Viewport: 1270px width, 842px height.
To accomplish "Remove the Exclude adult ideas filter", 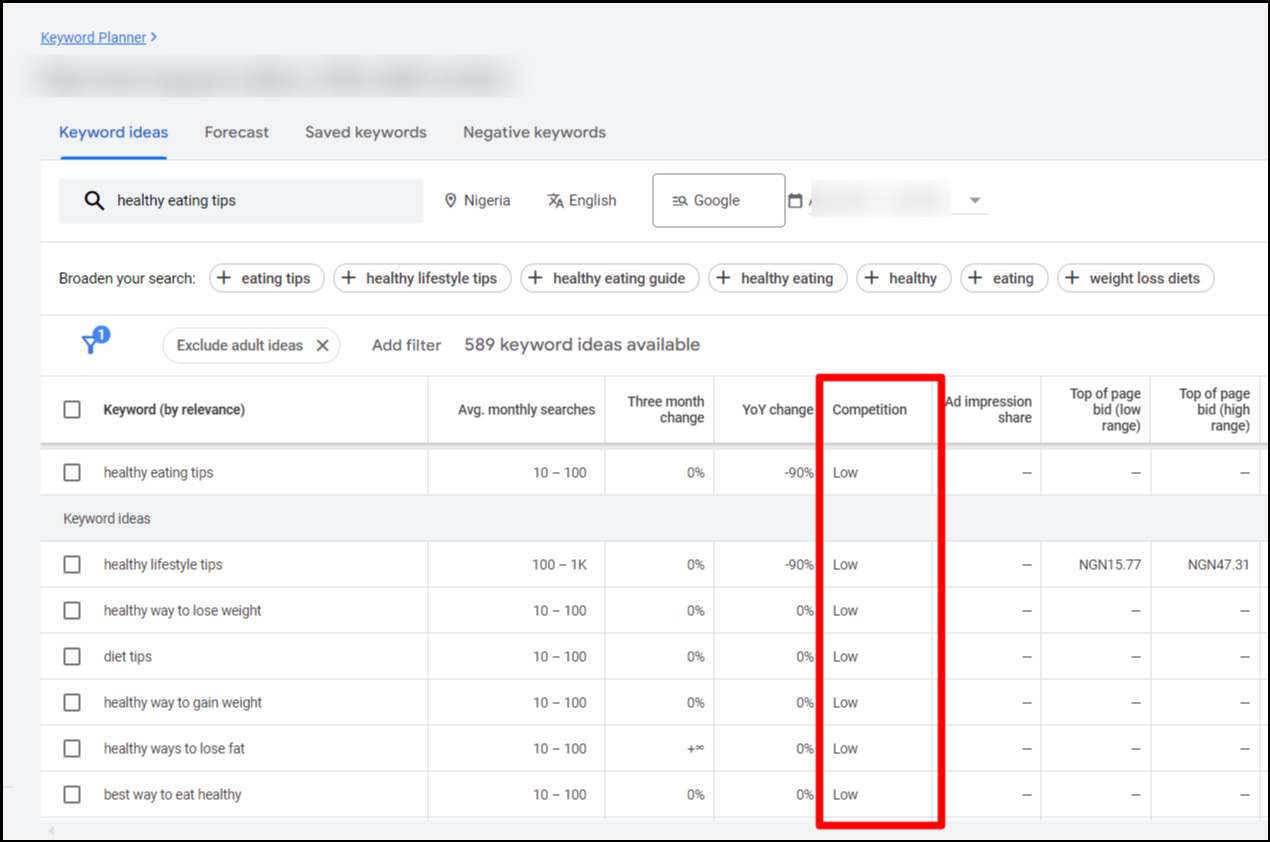I will pyautogui.click(x=322, y=345).
